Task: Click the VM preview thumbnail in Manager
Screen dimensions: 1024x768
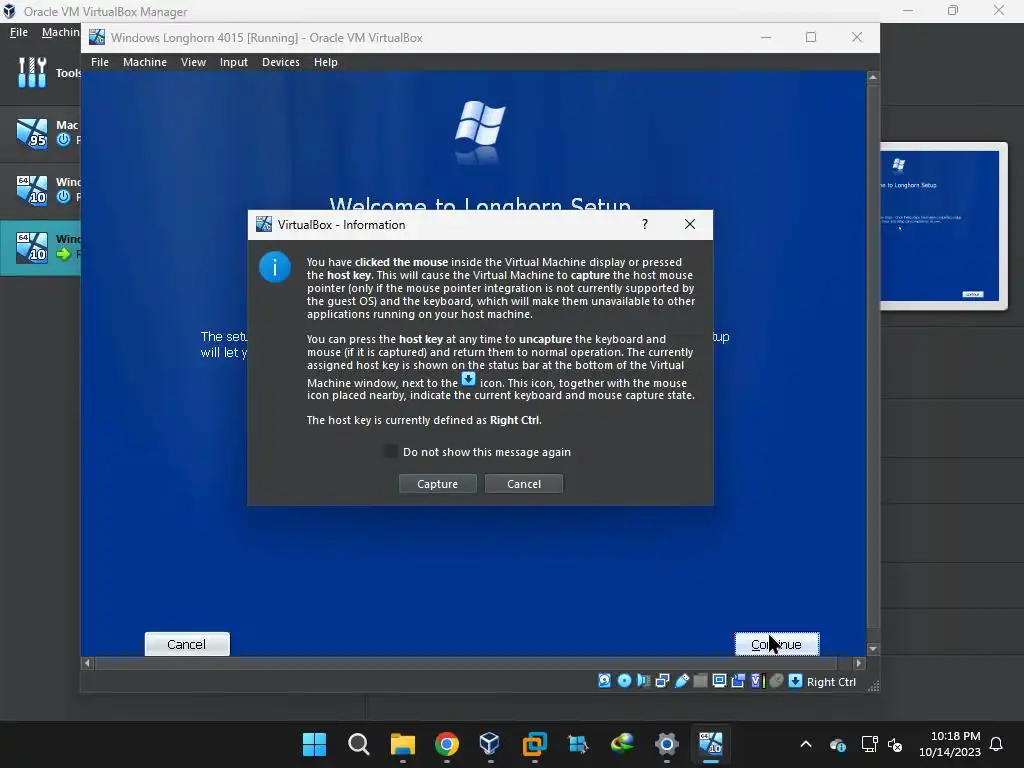Action: point(944,226)
